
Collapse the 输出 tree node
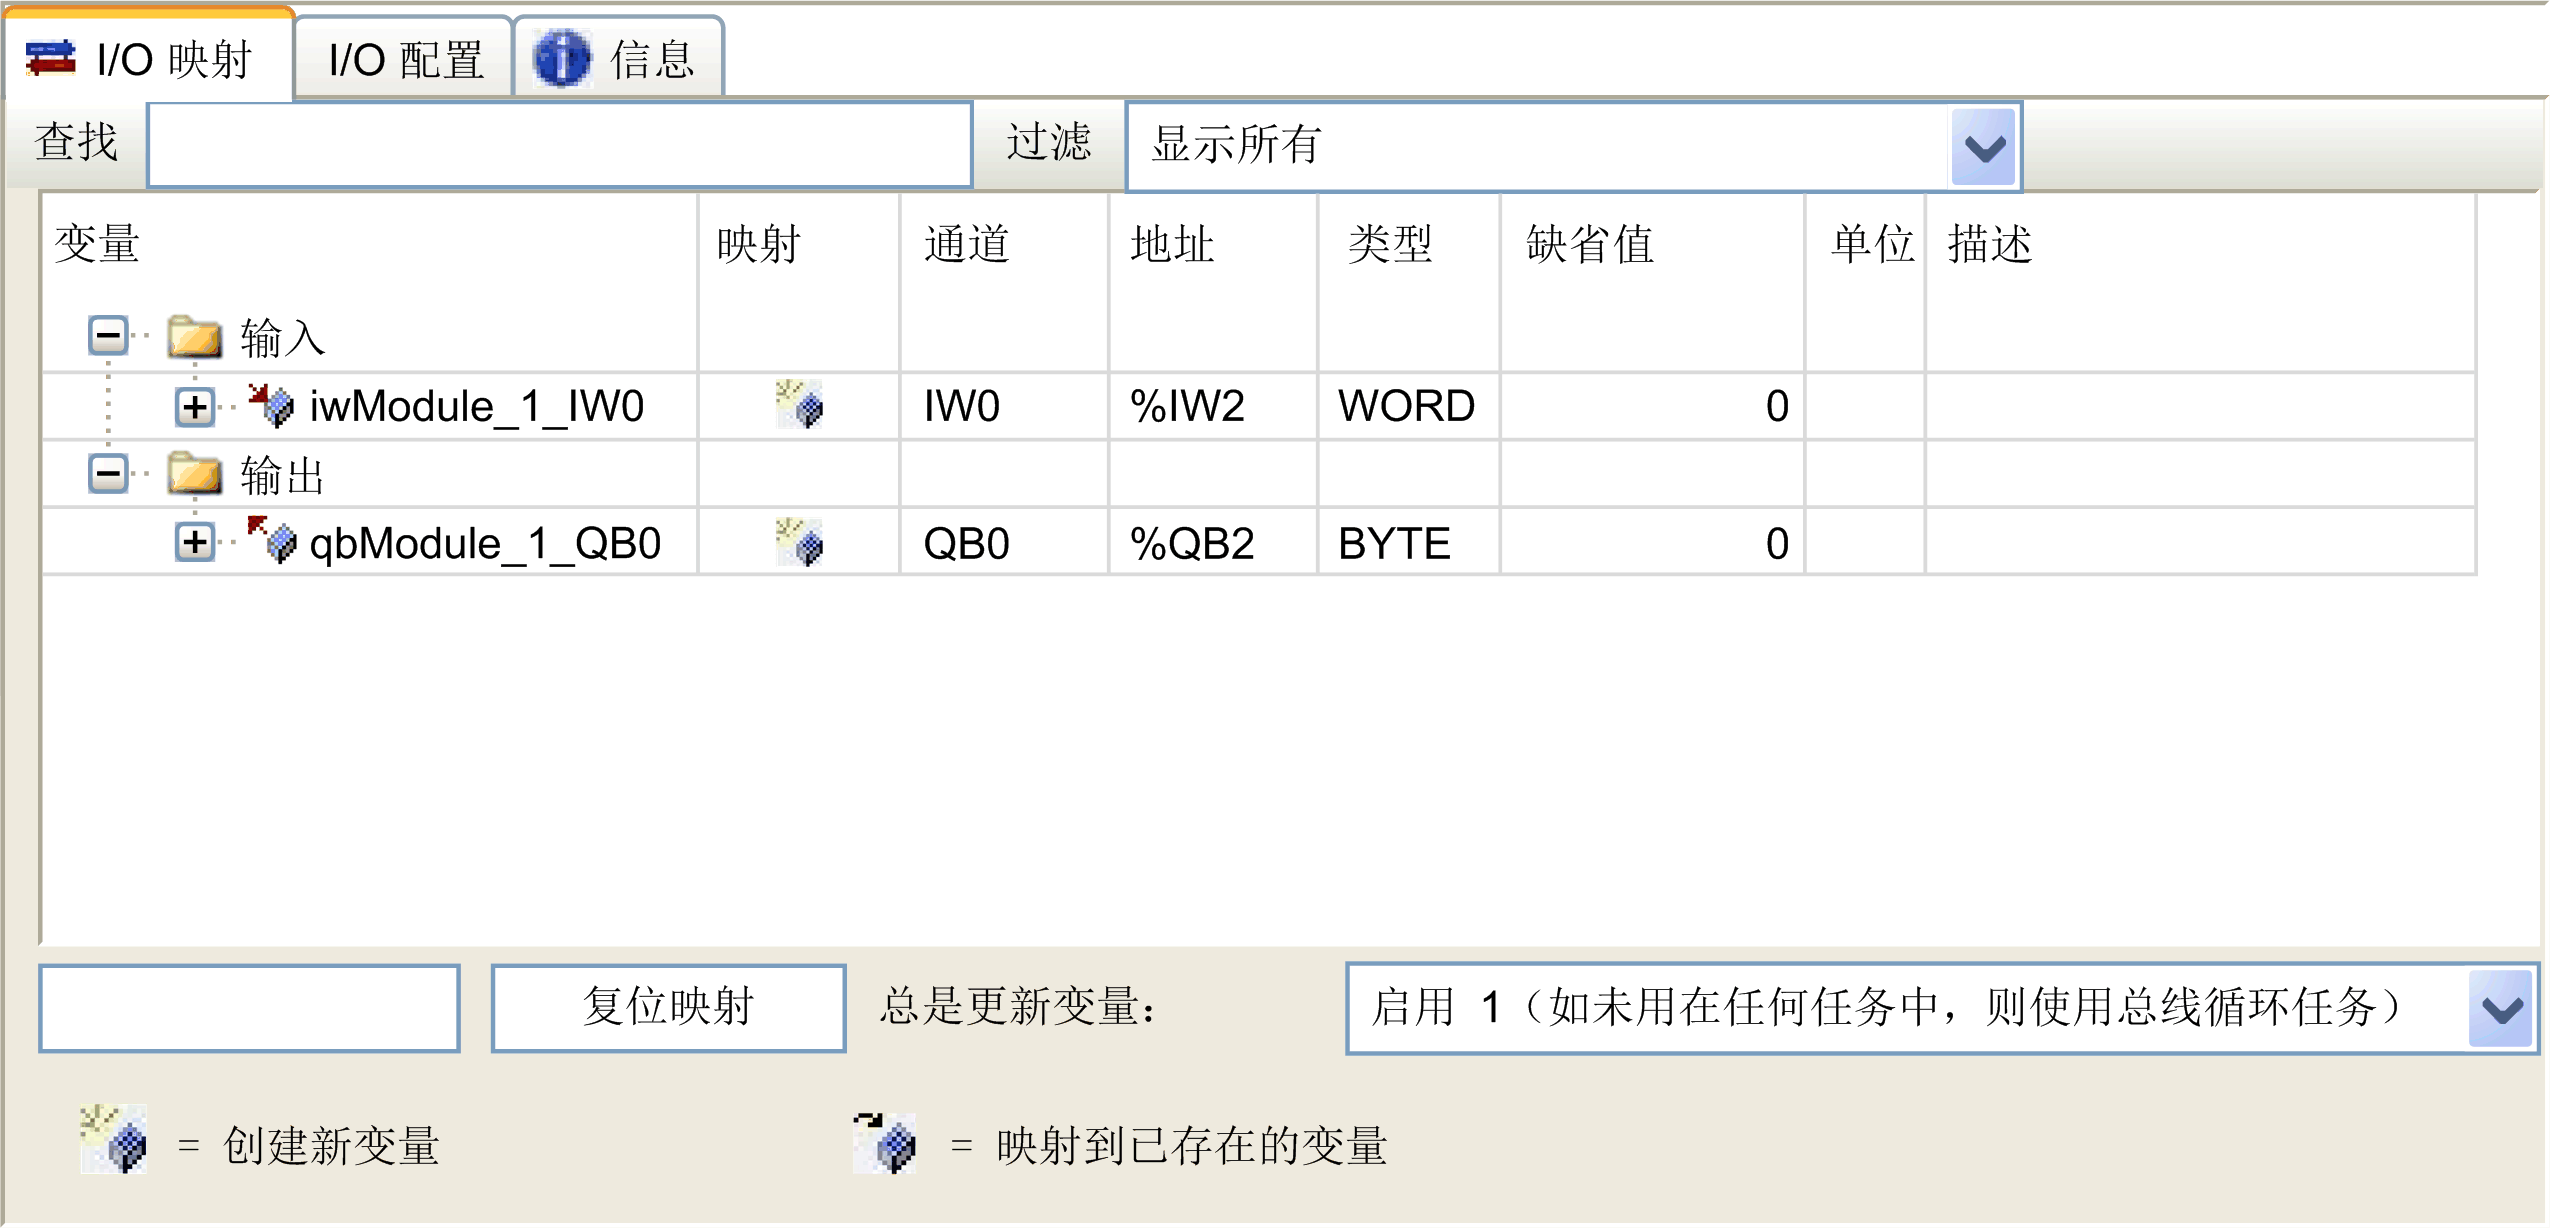tap(108, 474)
